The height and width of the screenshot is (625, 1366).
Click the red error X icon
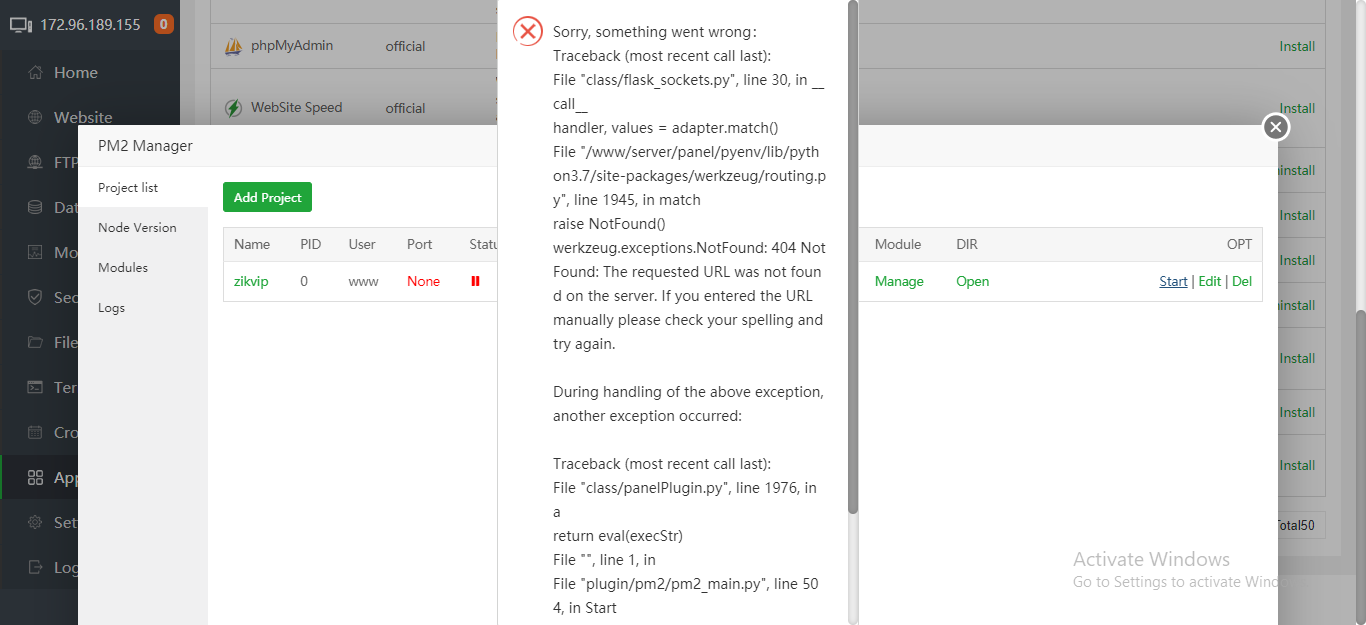coord(528,31)
